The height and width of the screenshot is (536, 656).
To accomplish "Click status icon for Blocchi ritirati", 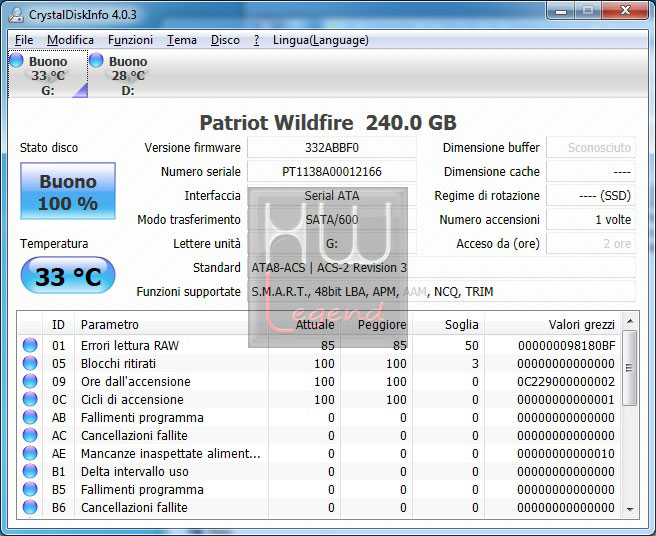I will coord(30,363).
